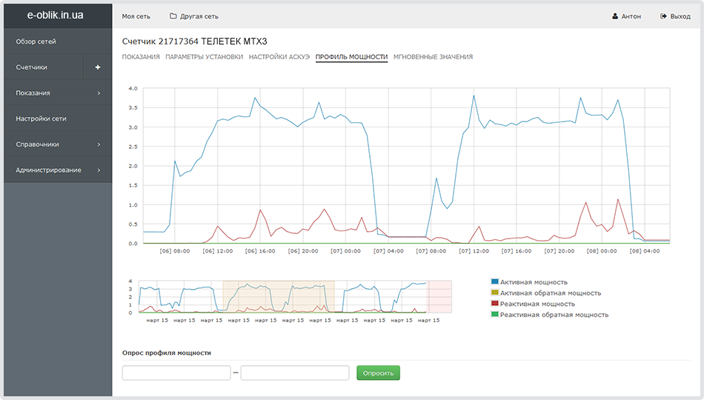Open the Параметры установки tab

pos(204,57)
